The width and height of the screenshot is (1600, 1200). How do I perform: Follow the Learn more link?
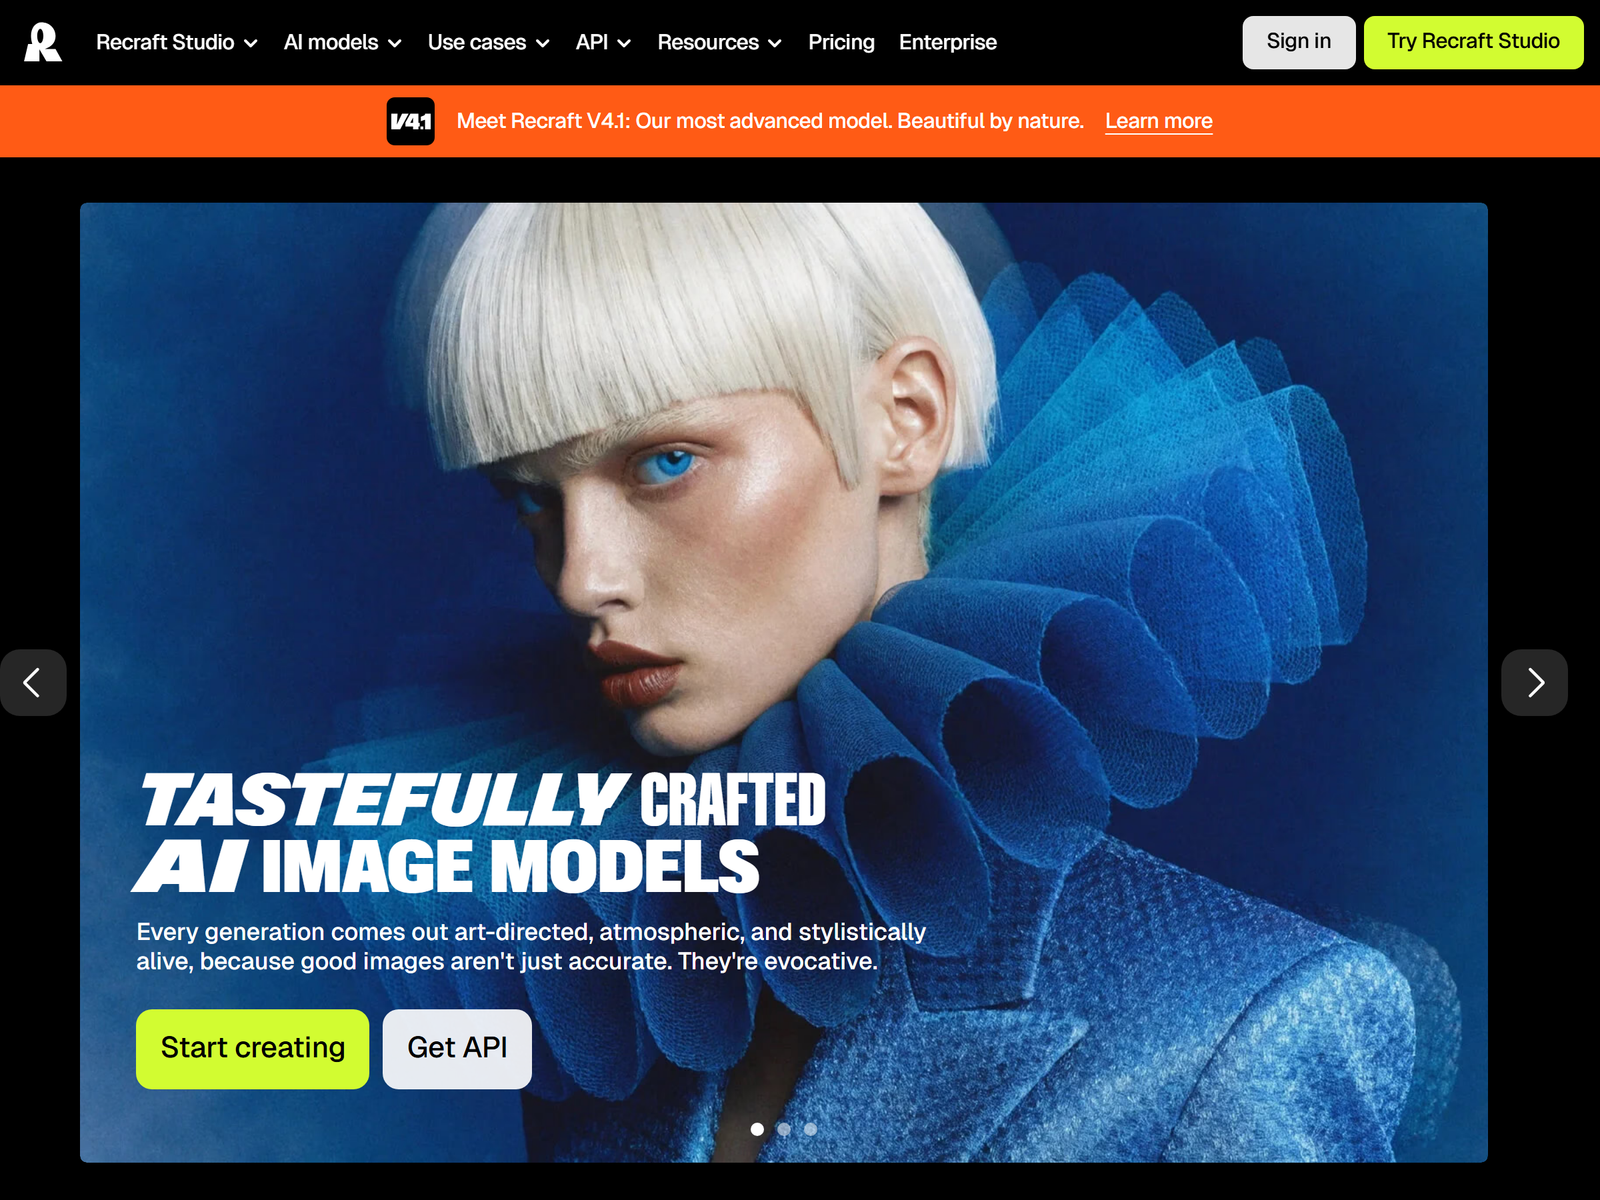(x=1158, y=121)
